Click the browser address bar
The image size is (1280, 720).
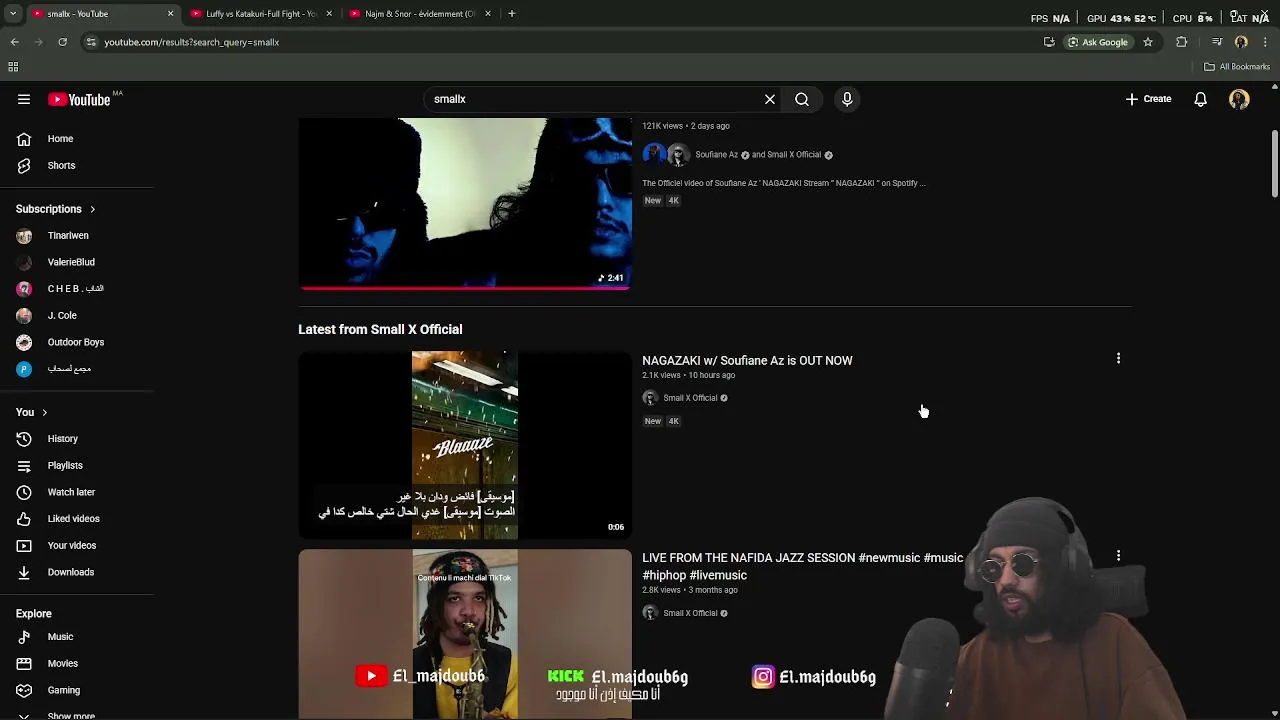coord(560,42)
